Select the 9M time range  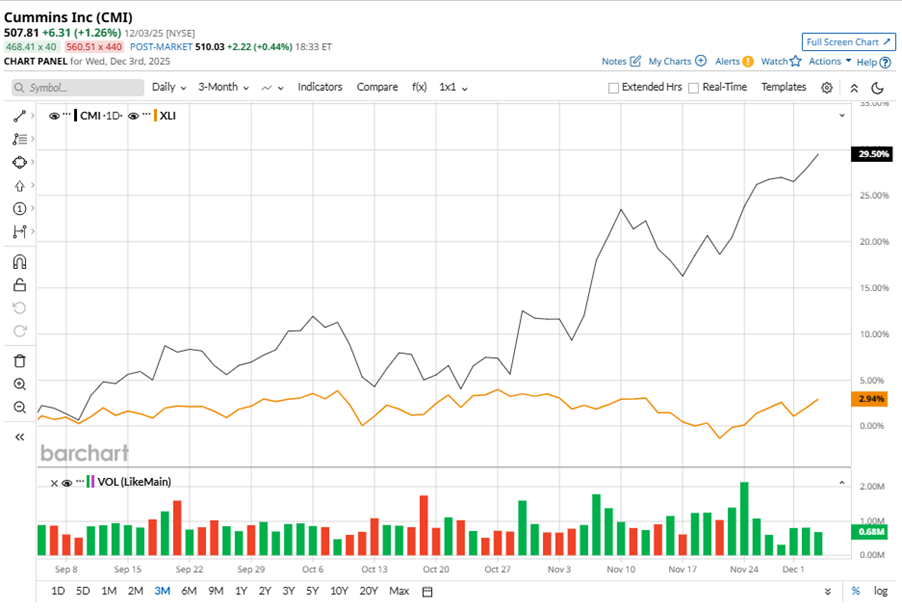click(216, 591)
